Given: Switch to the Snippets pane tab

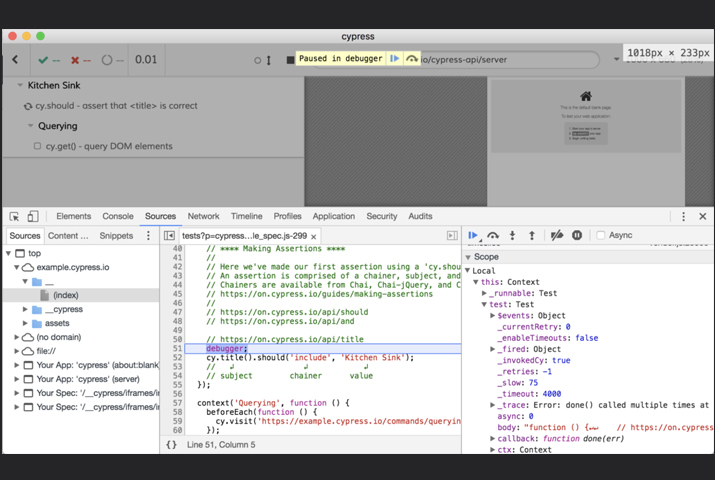Looking at the screenshot, I should click(116, 236).
